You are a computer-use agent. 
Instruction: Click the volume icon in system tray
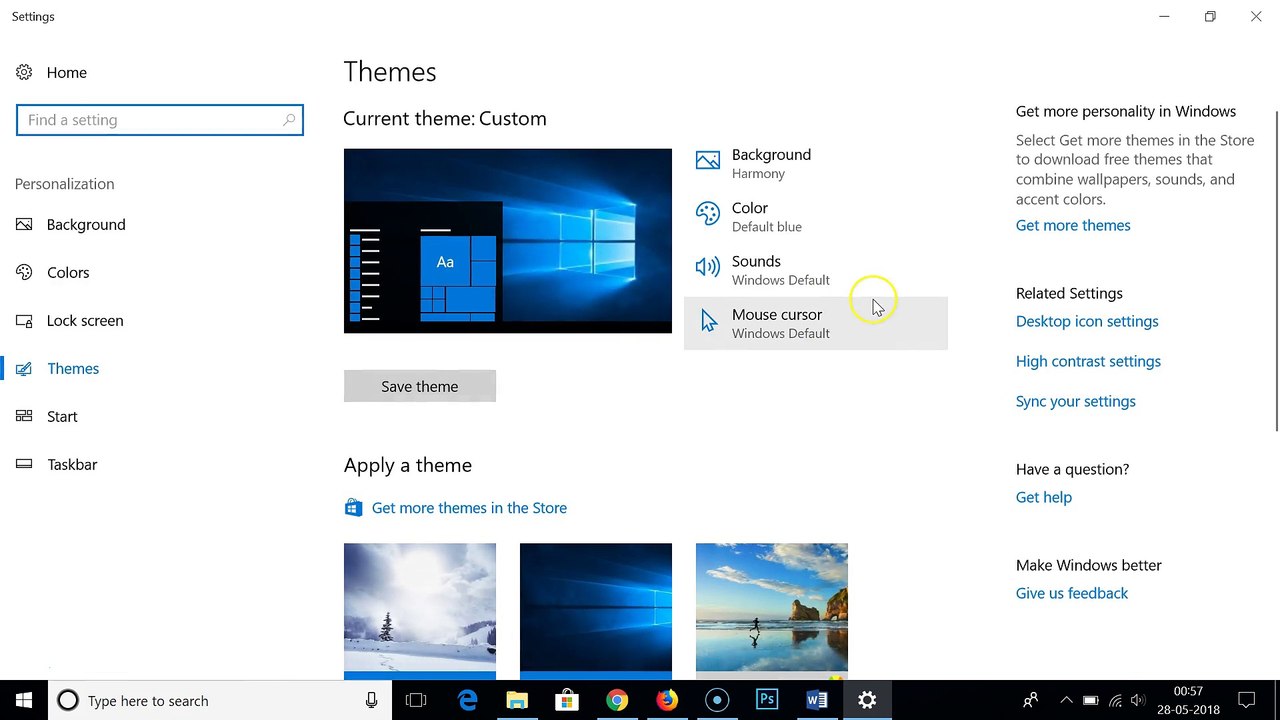coord(1138,700)
